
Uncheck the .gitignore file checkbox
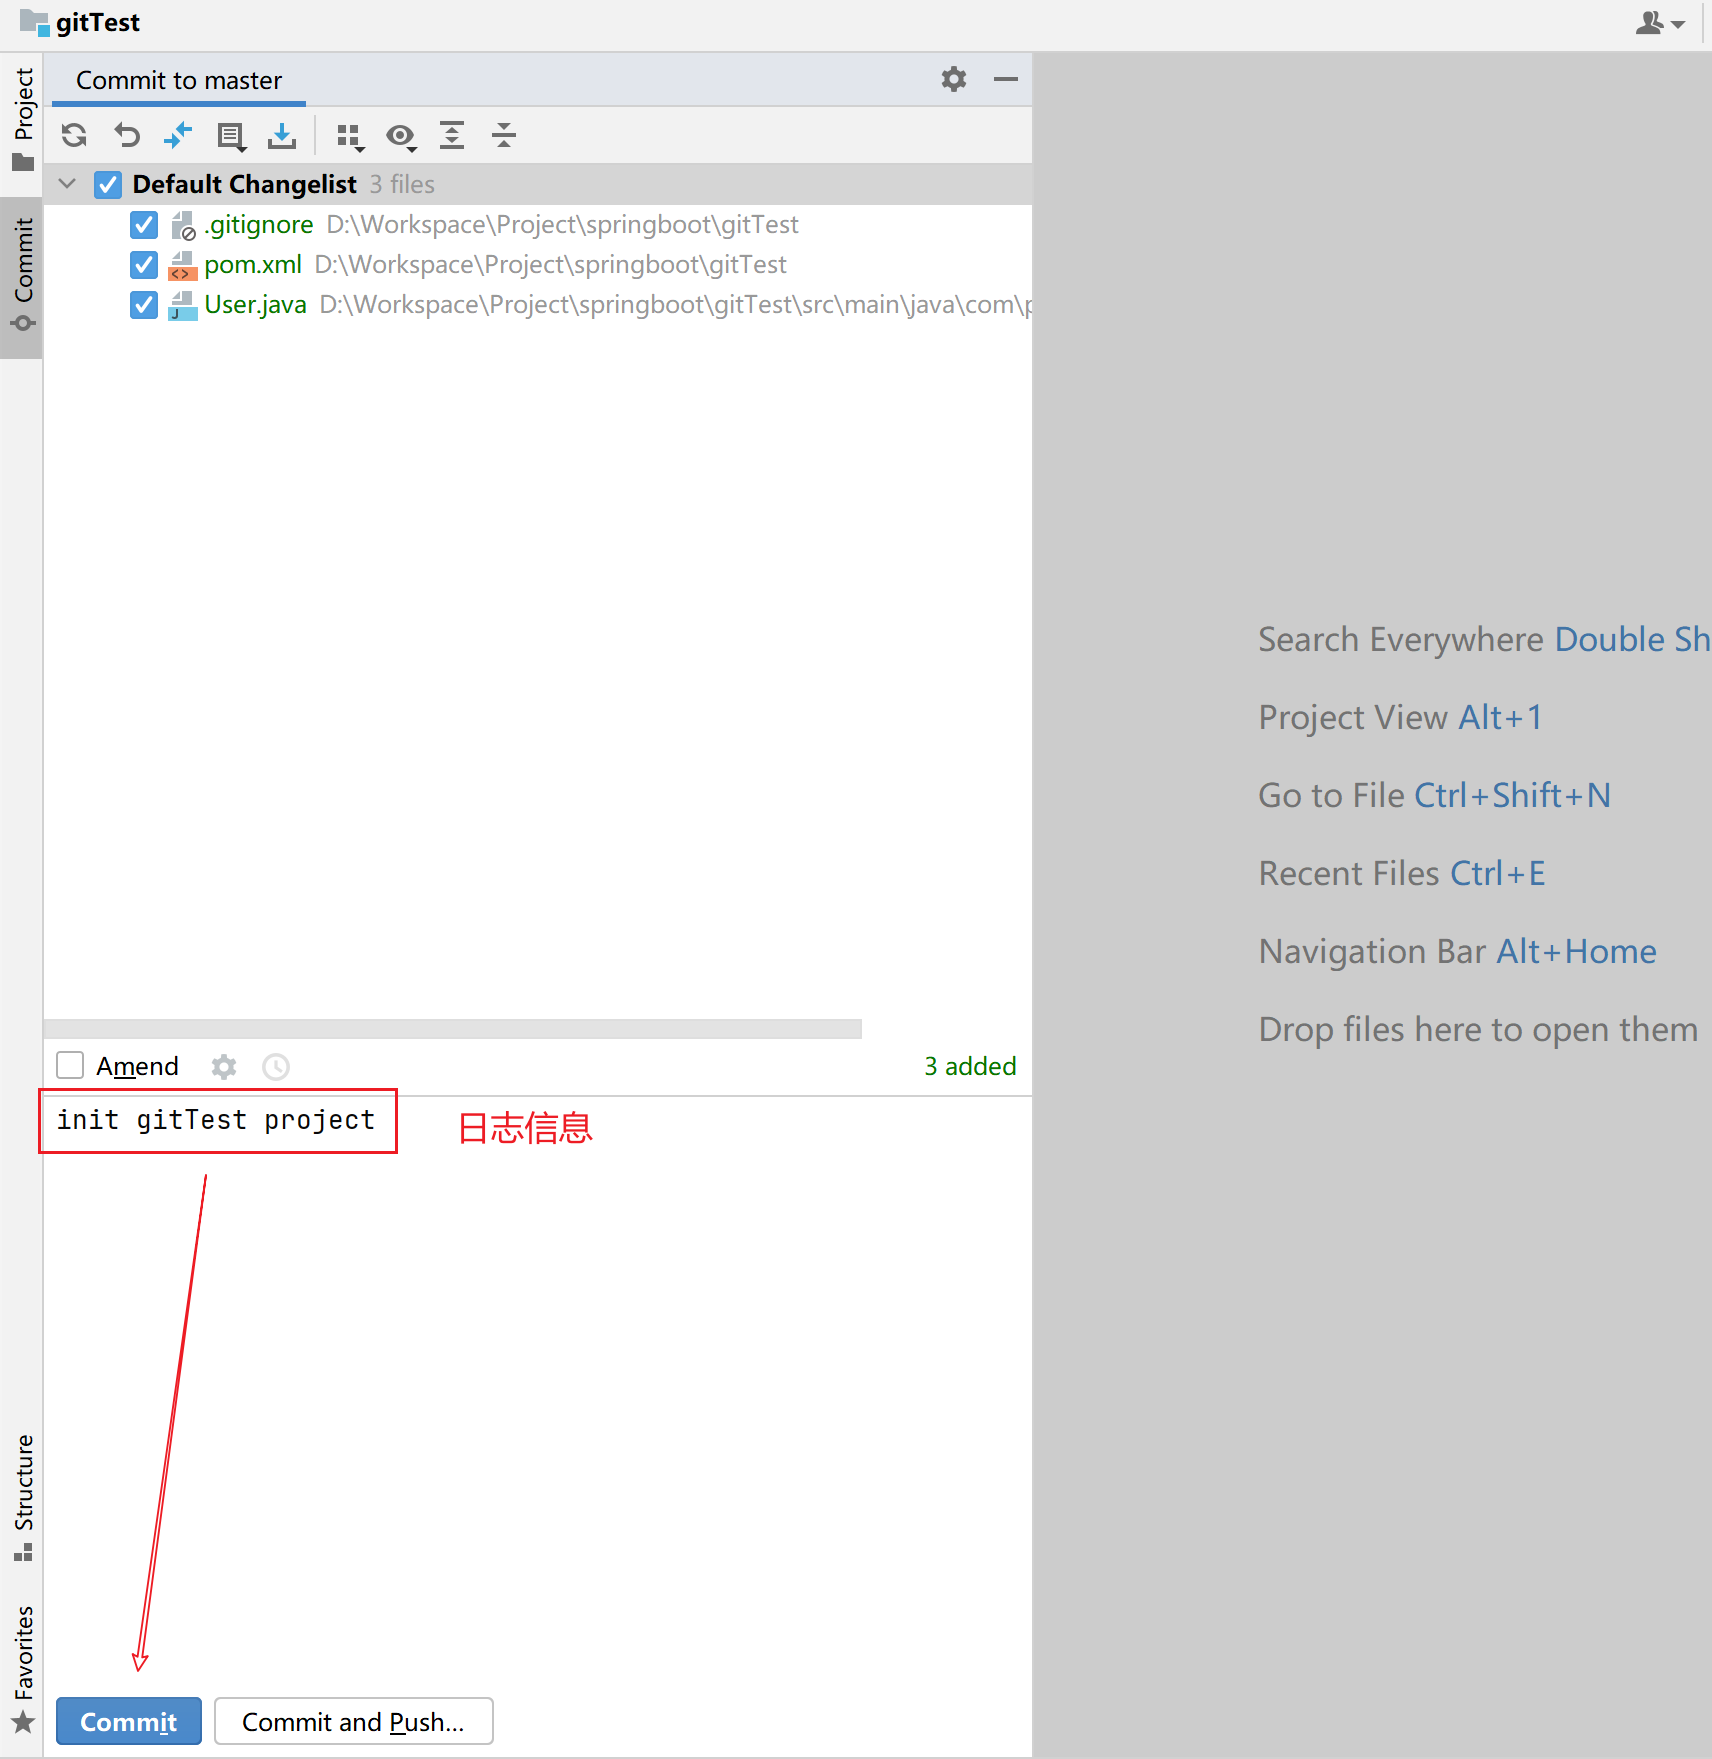144,225
